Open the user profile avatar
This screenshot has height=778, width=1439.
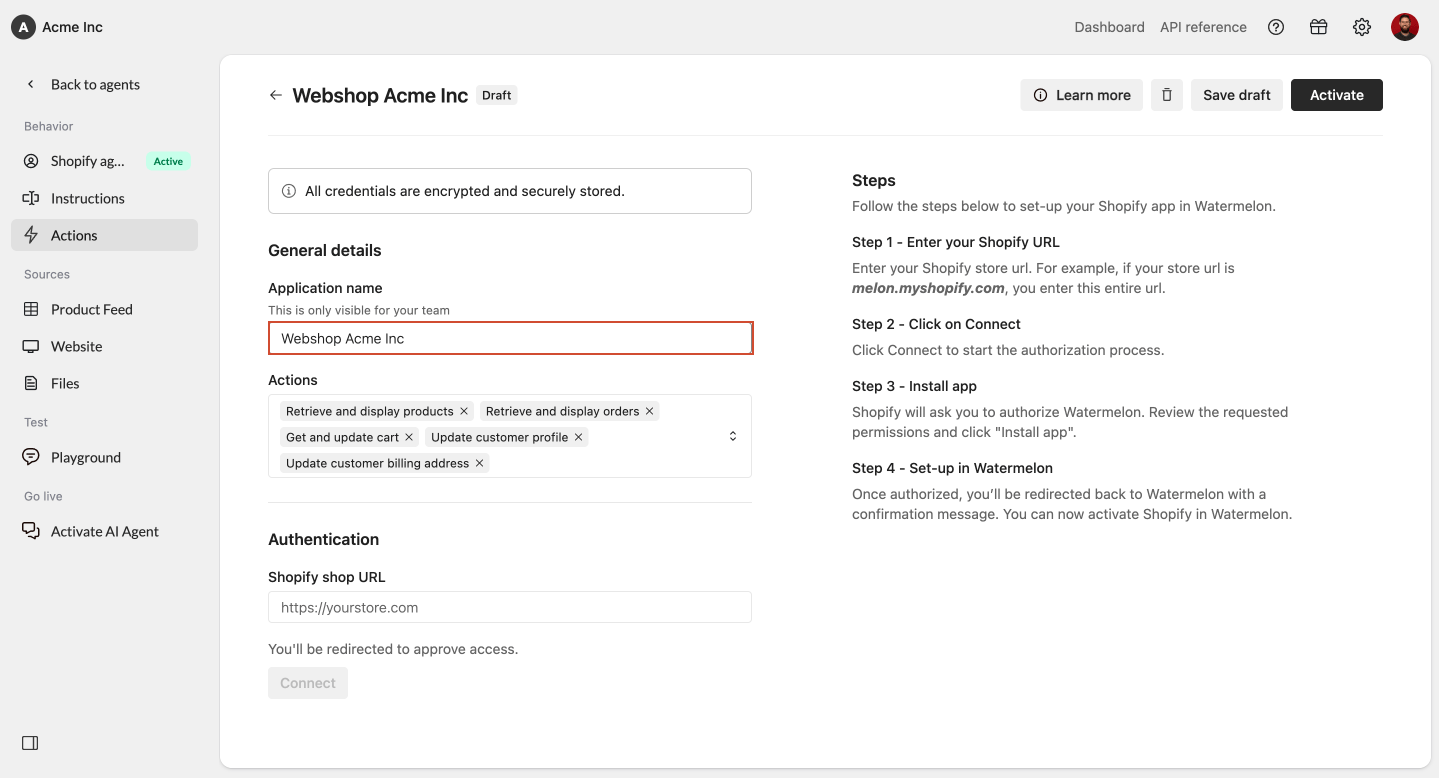(1405, 27)
